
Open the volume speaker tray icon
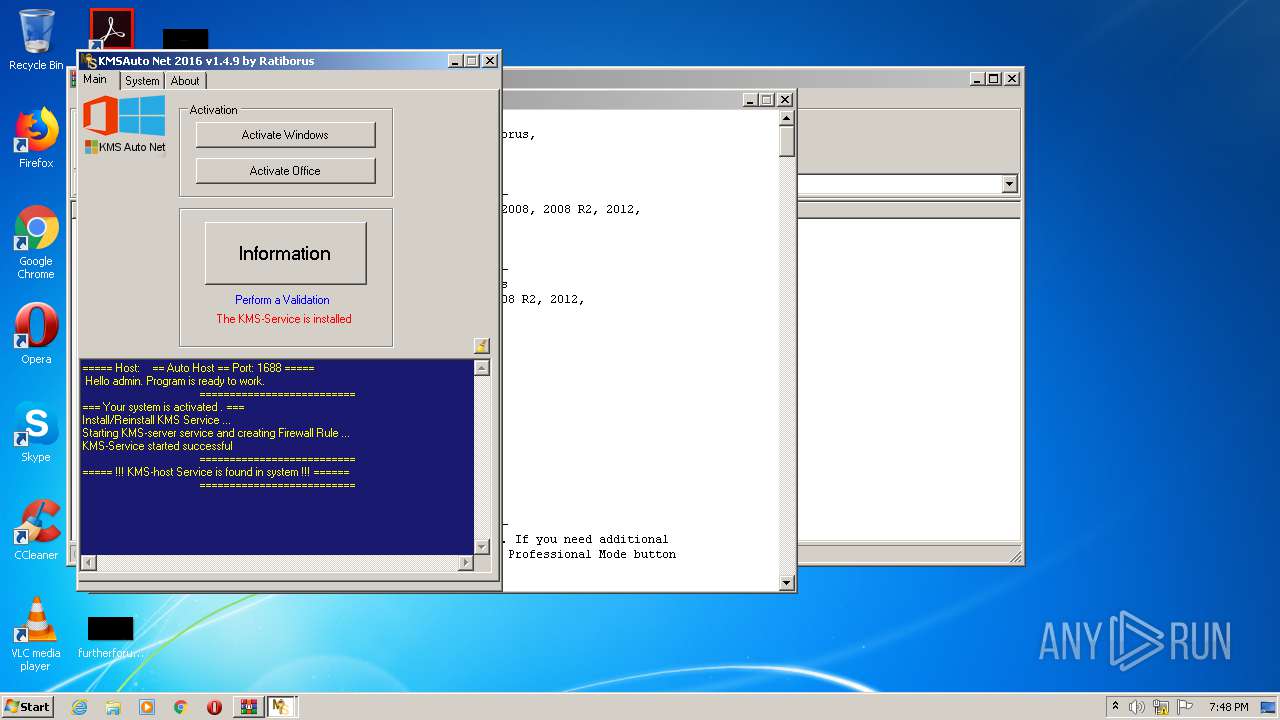1137,707
